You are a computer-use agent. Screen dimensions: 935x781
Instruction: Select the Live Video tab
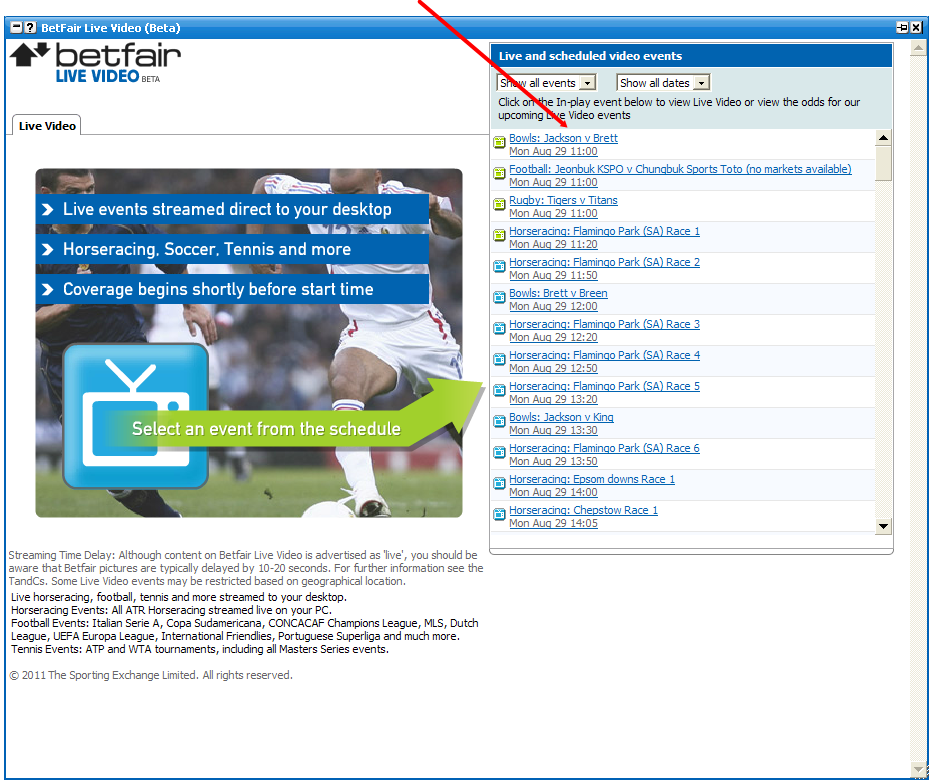click(x=47, y=126)
